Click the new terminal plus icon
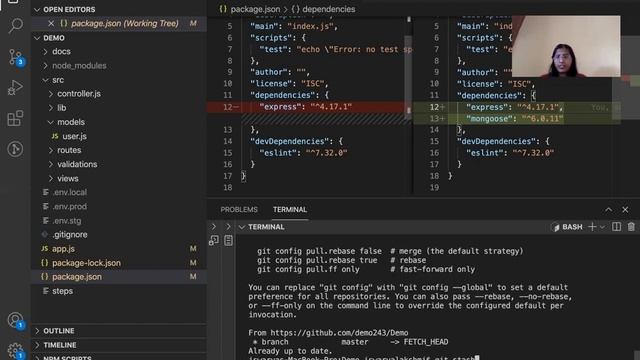 tap(592, 227)
